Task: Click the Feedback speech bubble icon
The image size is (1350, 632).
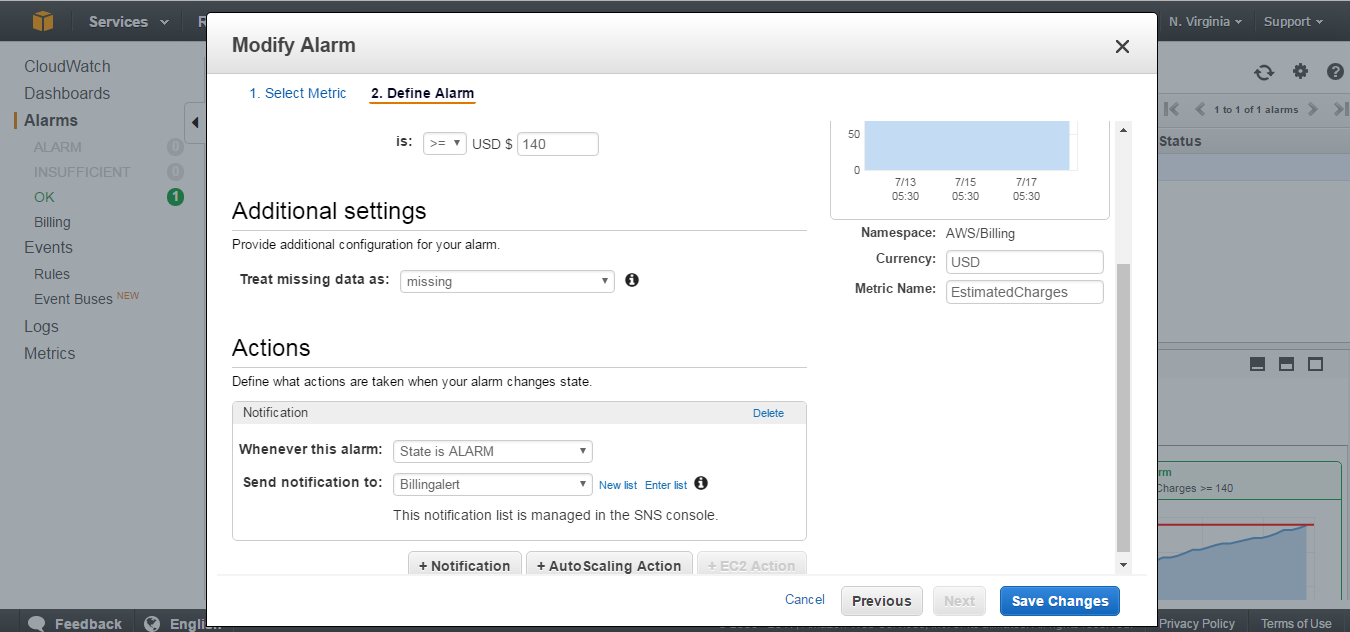Action: [37, 623]
